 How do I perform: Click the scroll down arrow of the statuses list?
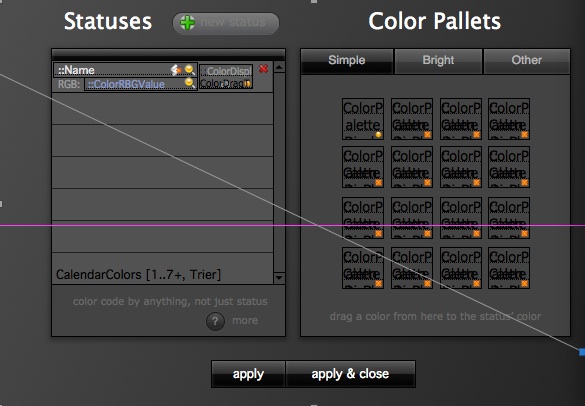click(279, 278)
